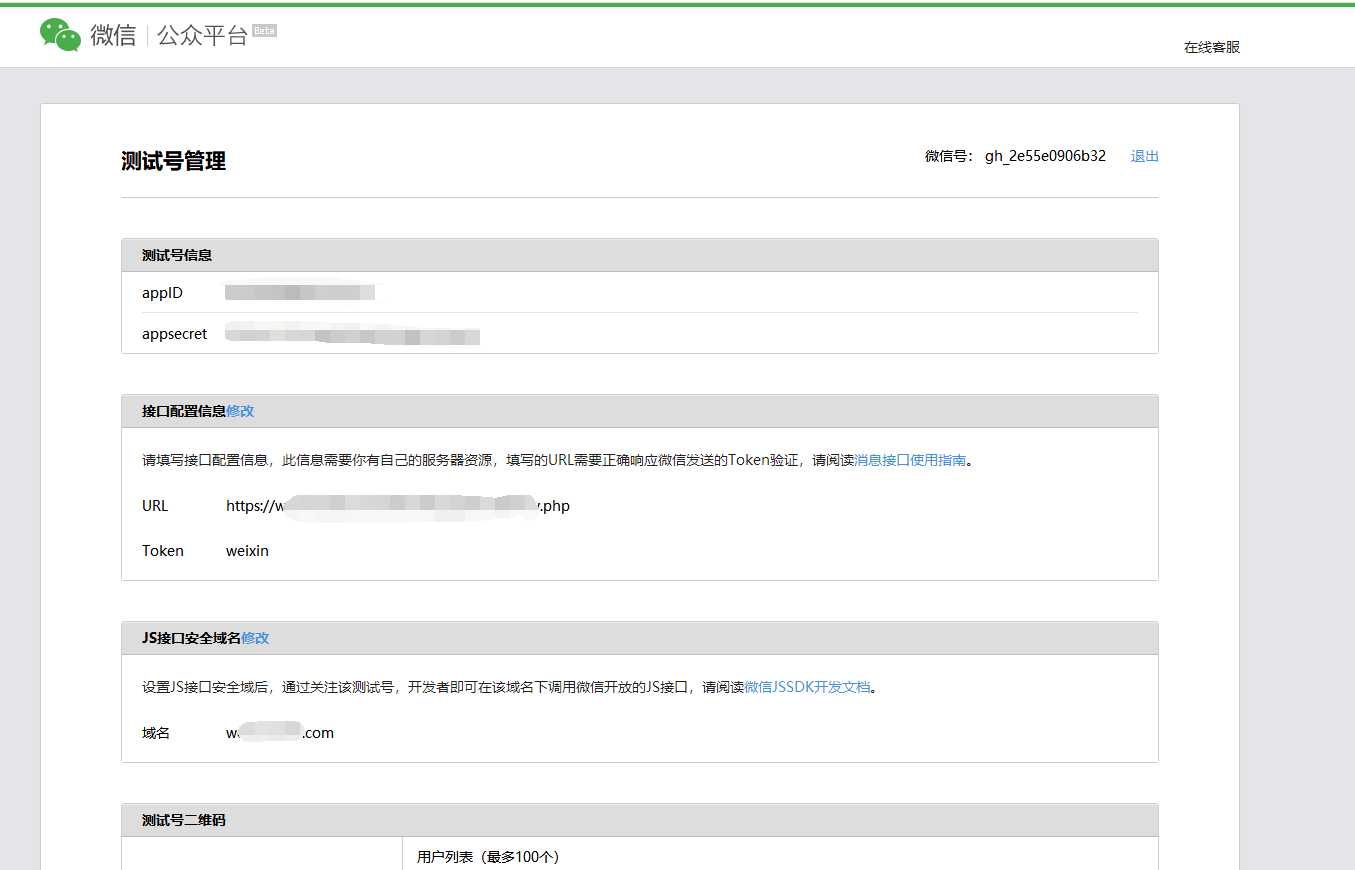Click the appID label
This screenshot has width=1355, height=870.
pos(162,293)
